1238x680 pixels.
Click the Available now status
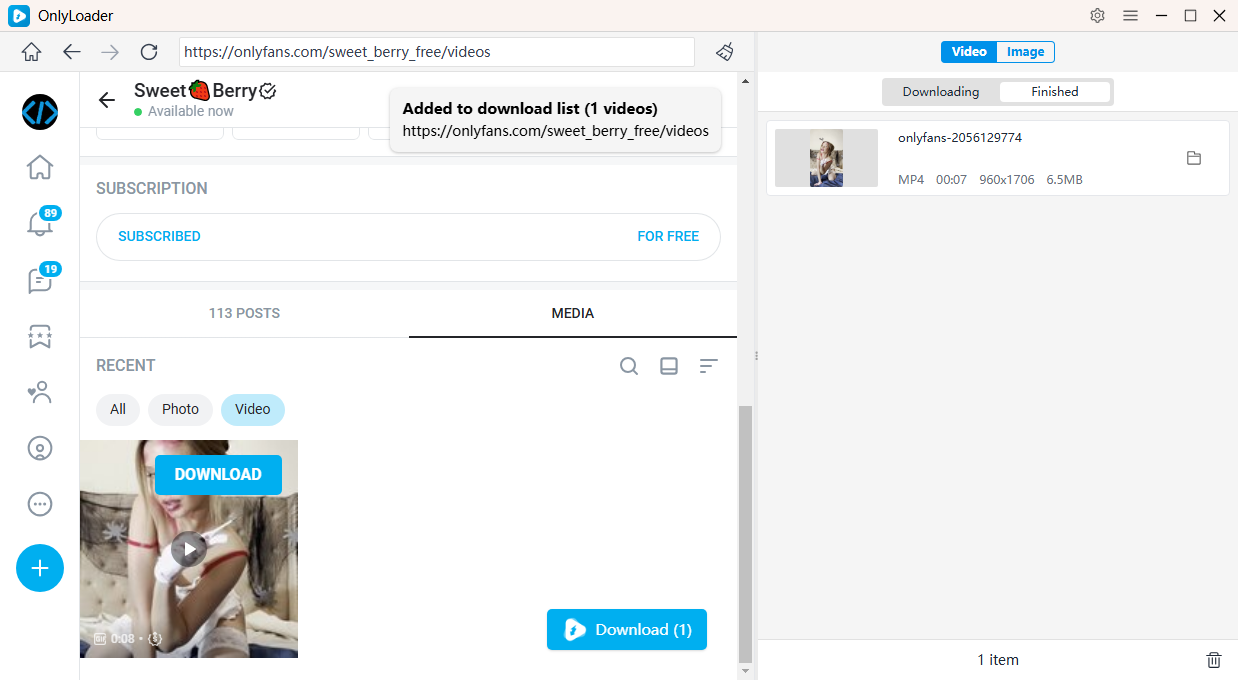point(184,111)
